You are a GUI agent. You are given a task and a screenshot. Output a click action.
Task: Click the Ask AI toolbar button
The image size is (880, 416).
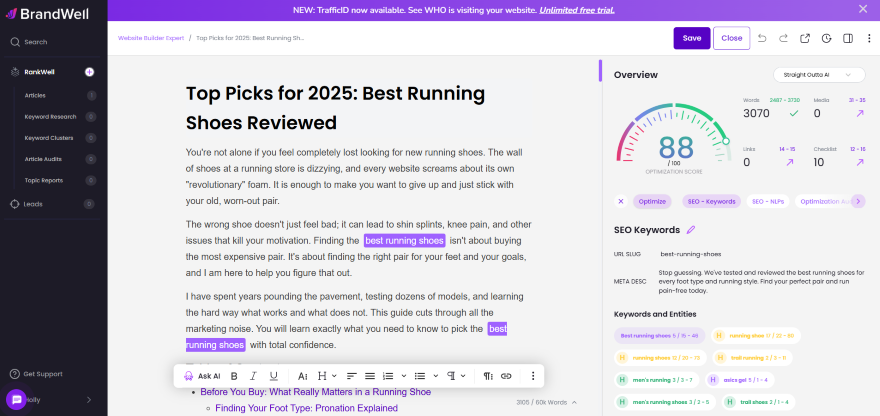(x=202, y=376)
